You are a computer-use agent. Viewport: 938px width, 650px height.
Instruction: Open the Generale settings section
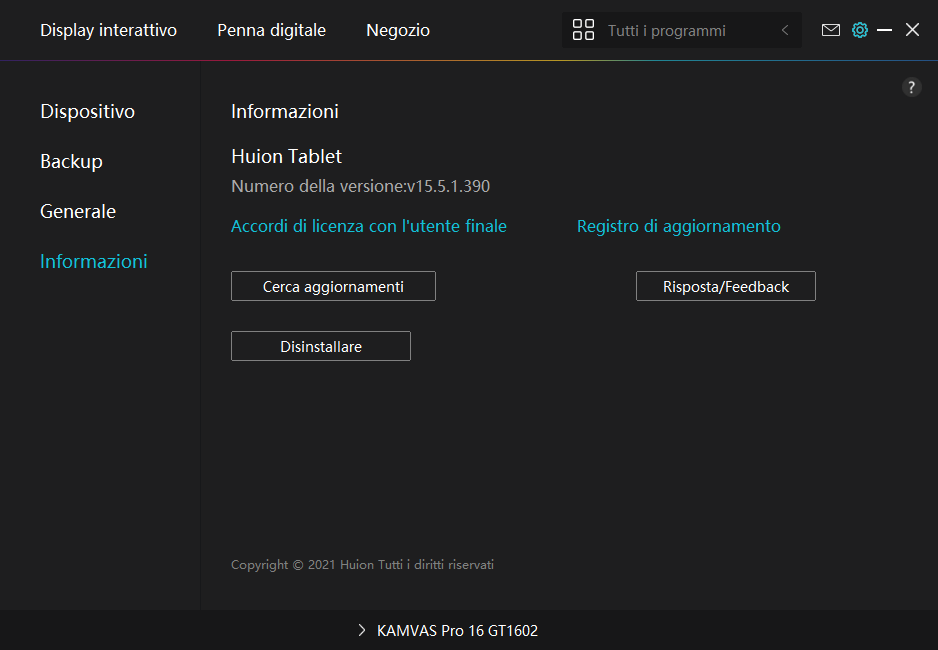78,211
